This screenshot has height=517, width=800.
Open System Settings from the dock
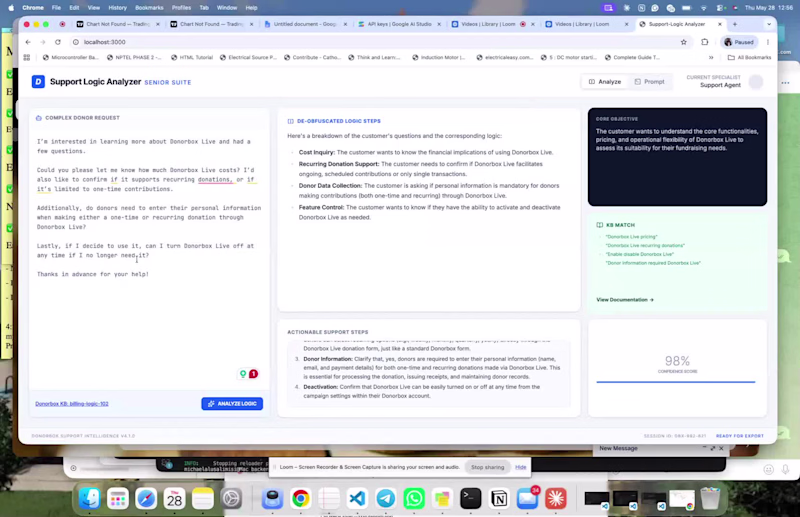click(231, 498)
